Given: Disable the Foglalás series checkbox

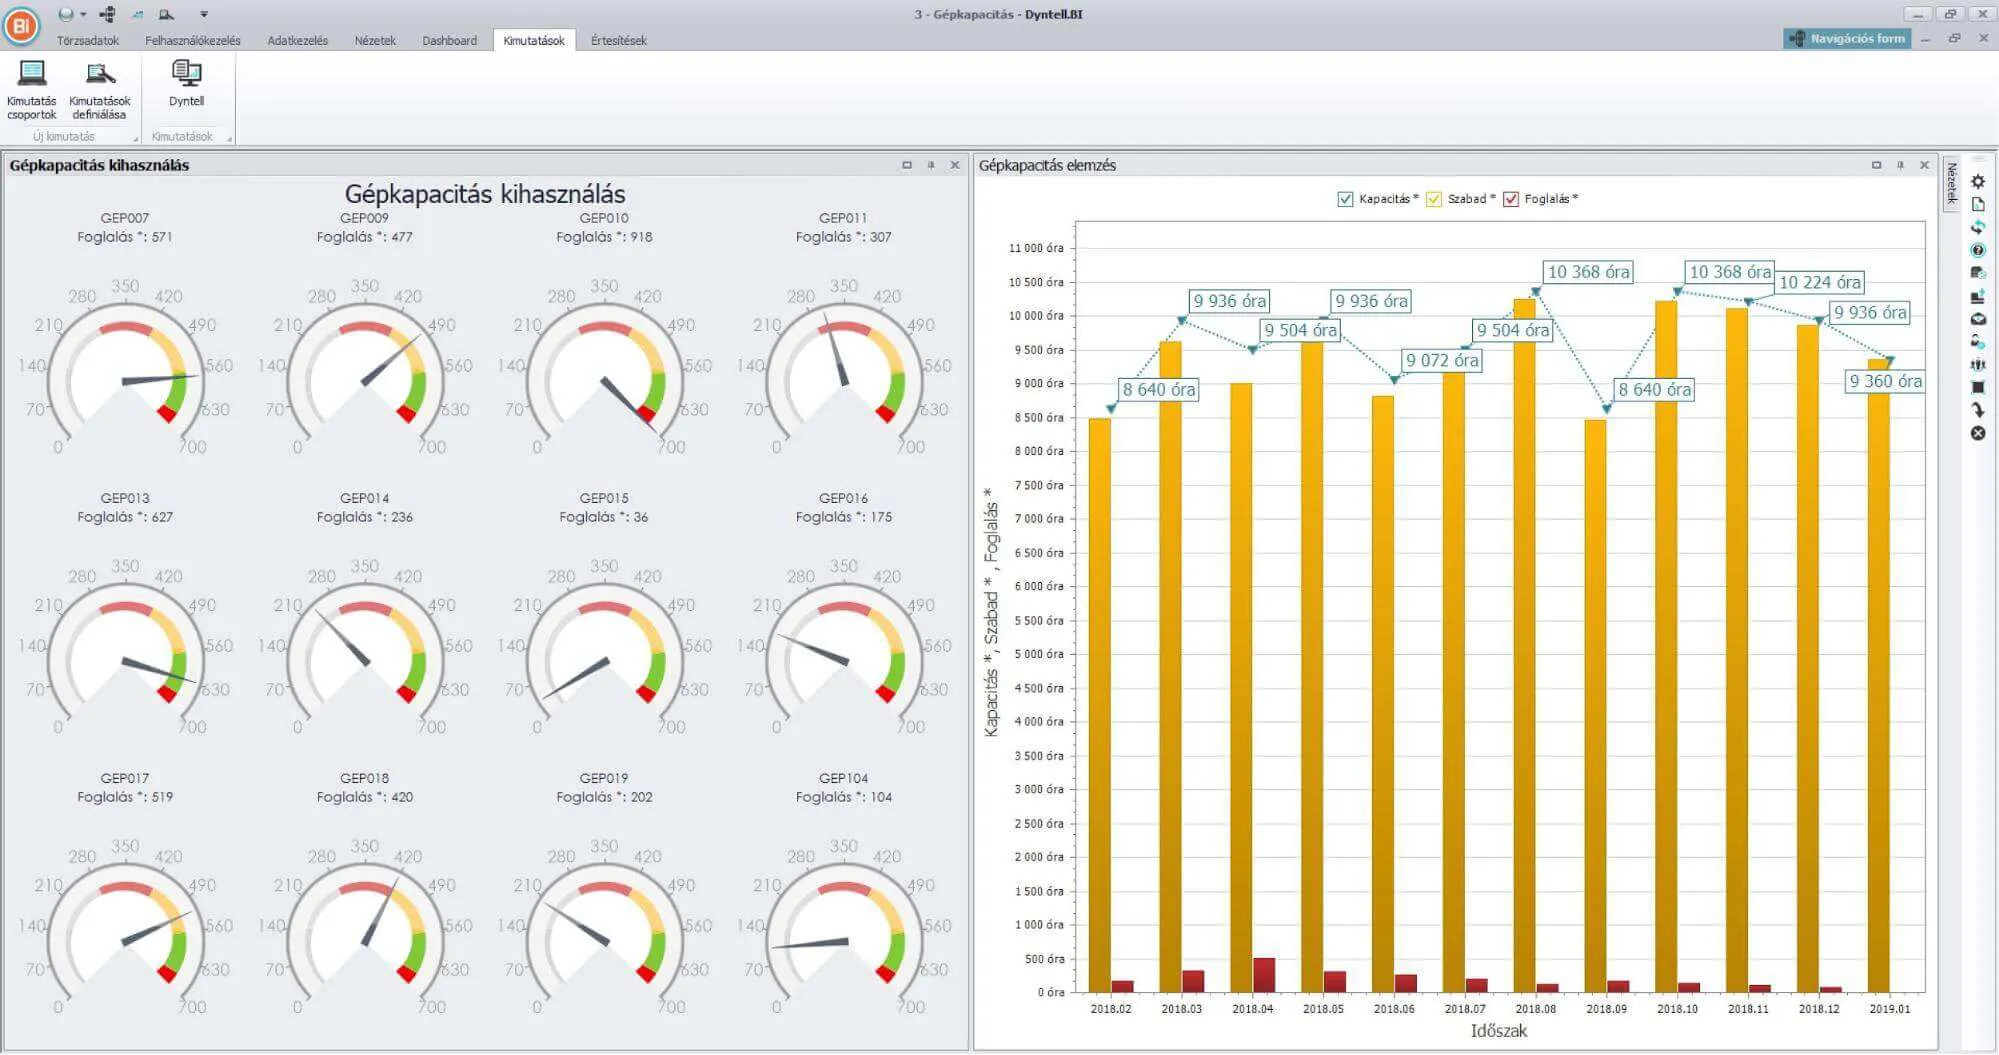Looking at the screenshot, I should (x=1511, y=199).
